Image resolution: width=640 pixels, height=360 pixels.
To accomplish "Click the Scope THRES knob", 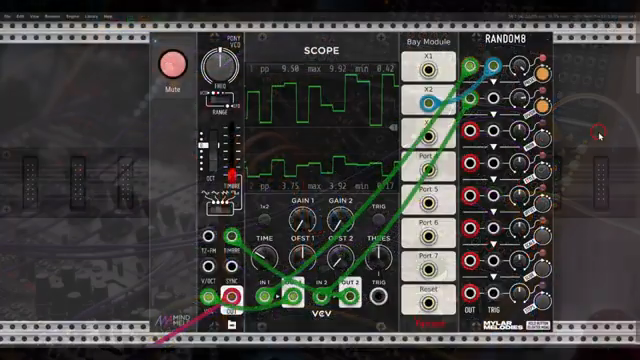I will (378, 258).
